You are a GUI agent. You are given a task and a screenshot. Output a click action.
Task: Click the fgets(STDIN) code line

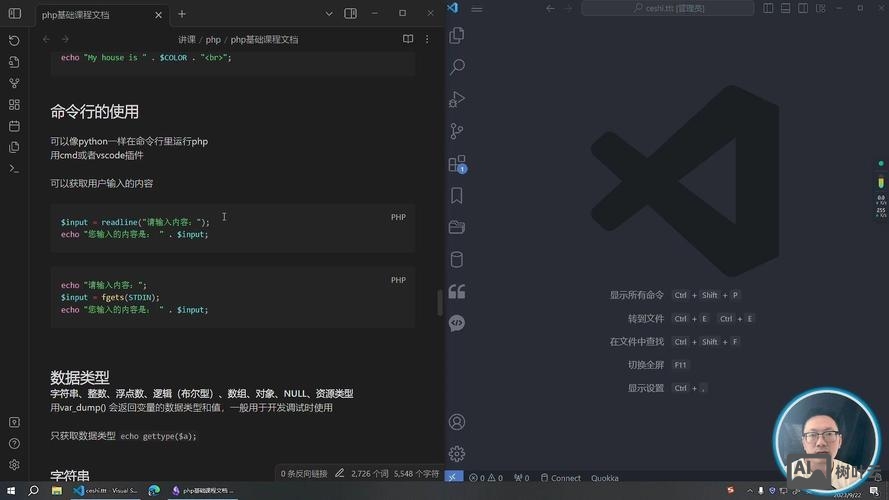110,297
